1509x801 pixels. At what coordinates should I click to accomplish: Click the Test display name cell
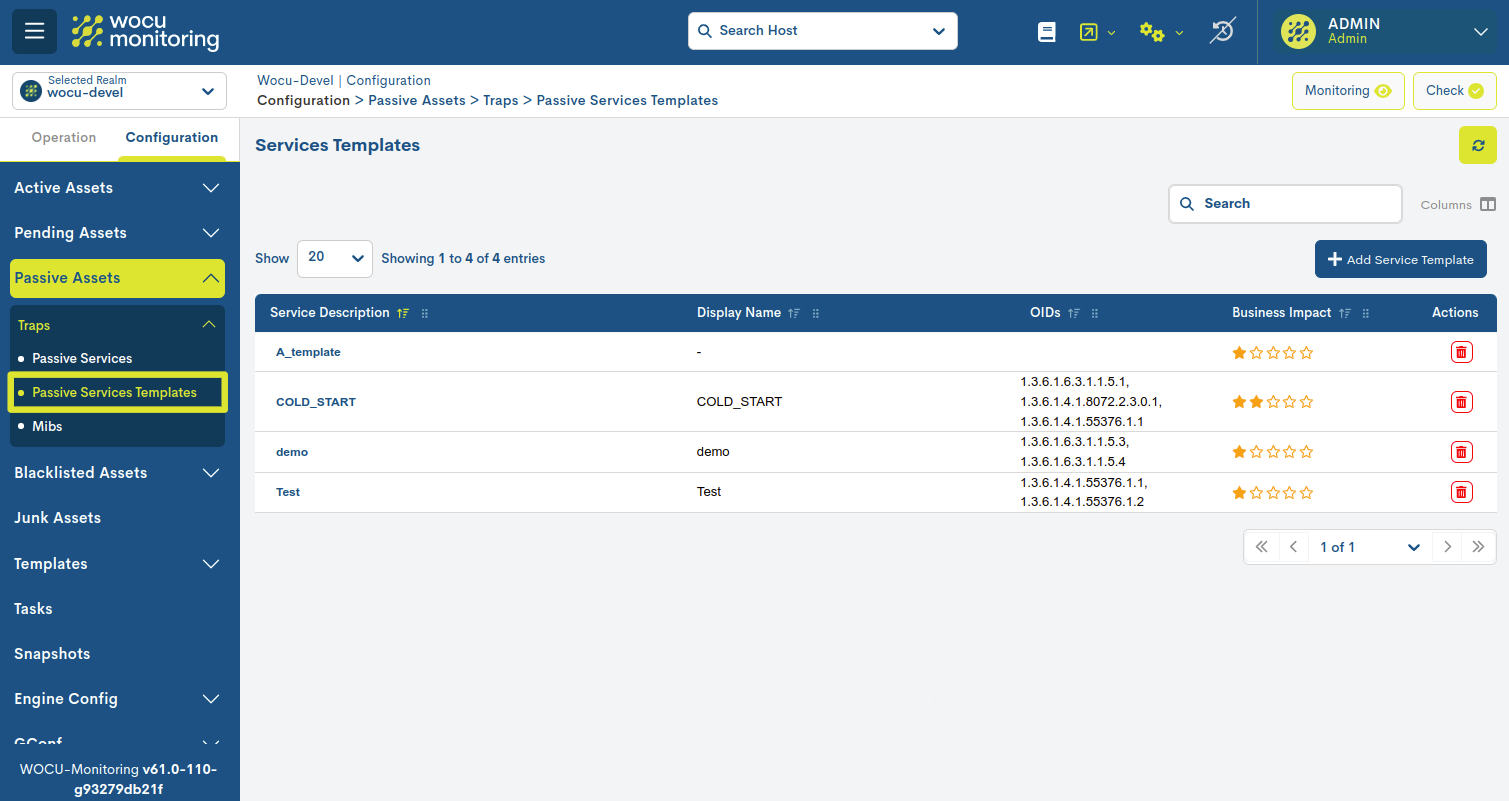709,492
